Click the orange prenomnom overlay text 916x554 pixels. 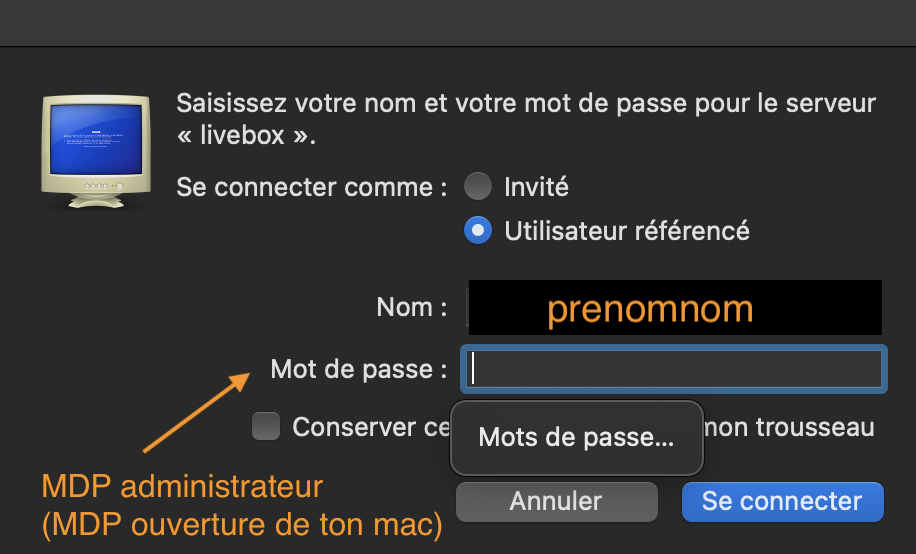[650, 309]
